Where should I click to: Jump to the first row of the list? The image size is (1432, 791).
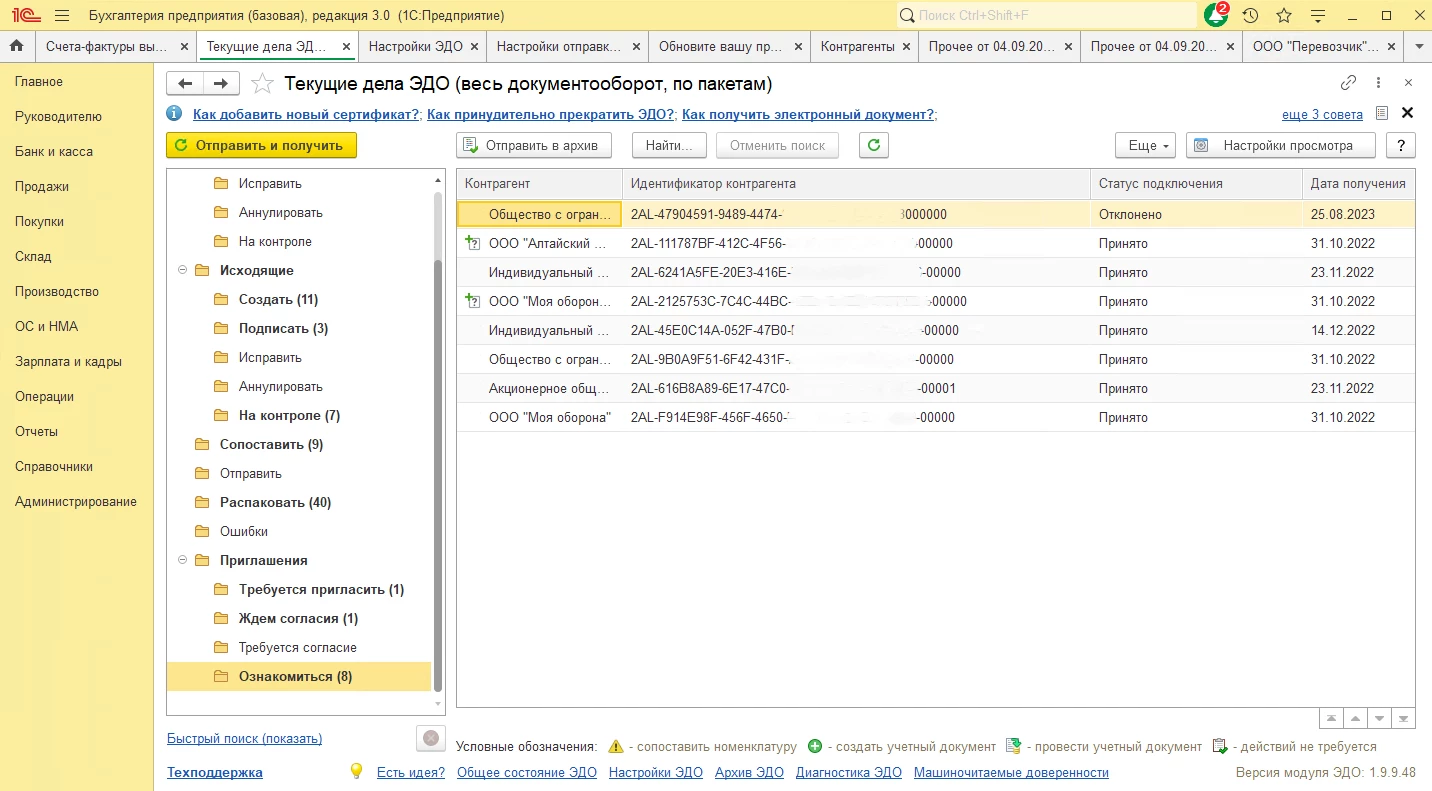(1331, 718)
